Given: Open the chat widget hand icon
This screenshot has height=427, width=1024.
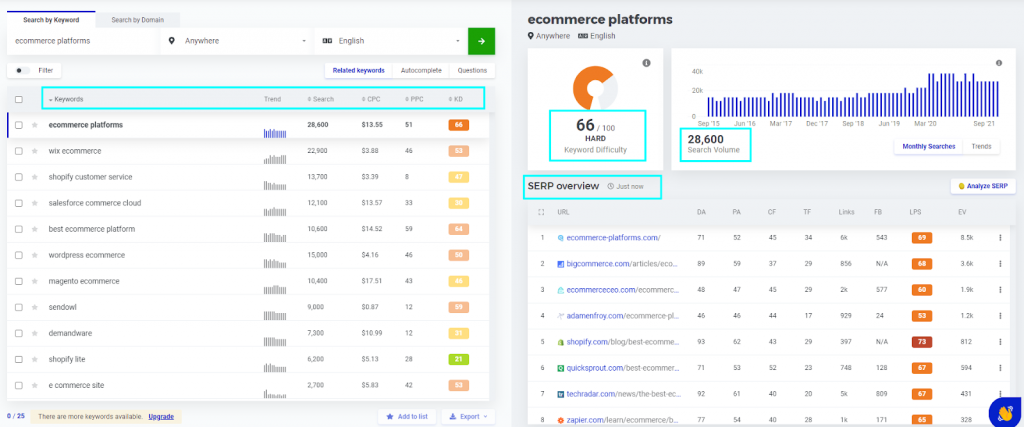Looking at the screenshot, I should pyautogui.click(x=1006, y=412).
